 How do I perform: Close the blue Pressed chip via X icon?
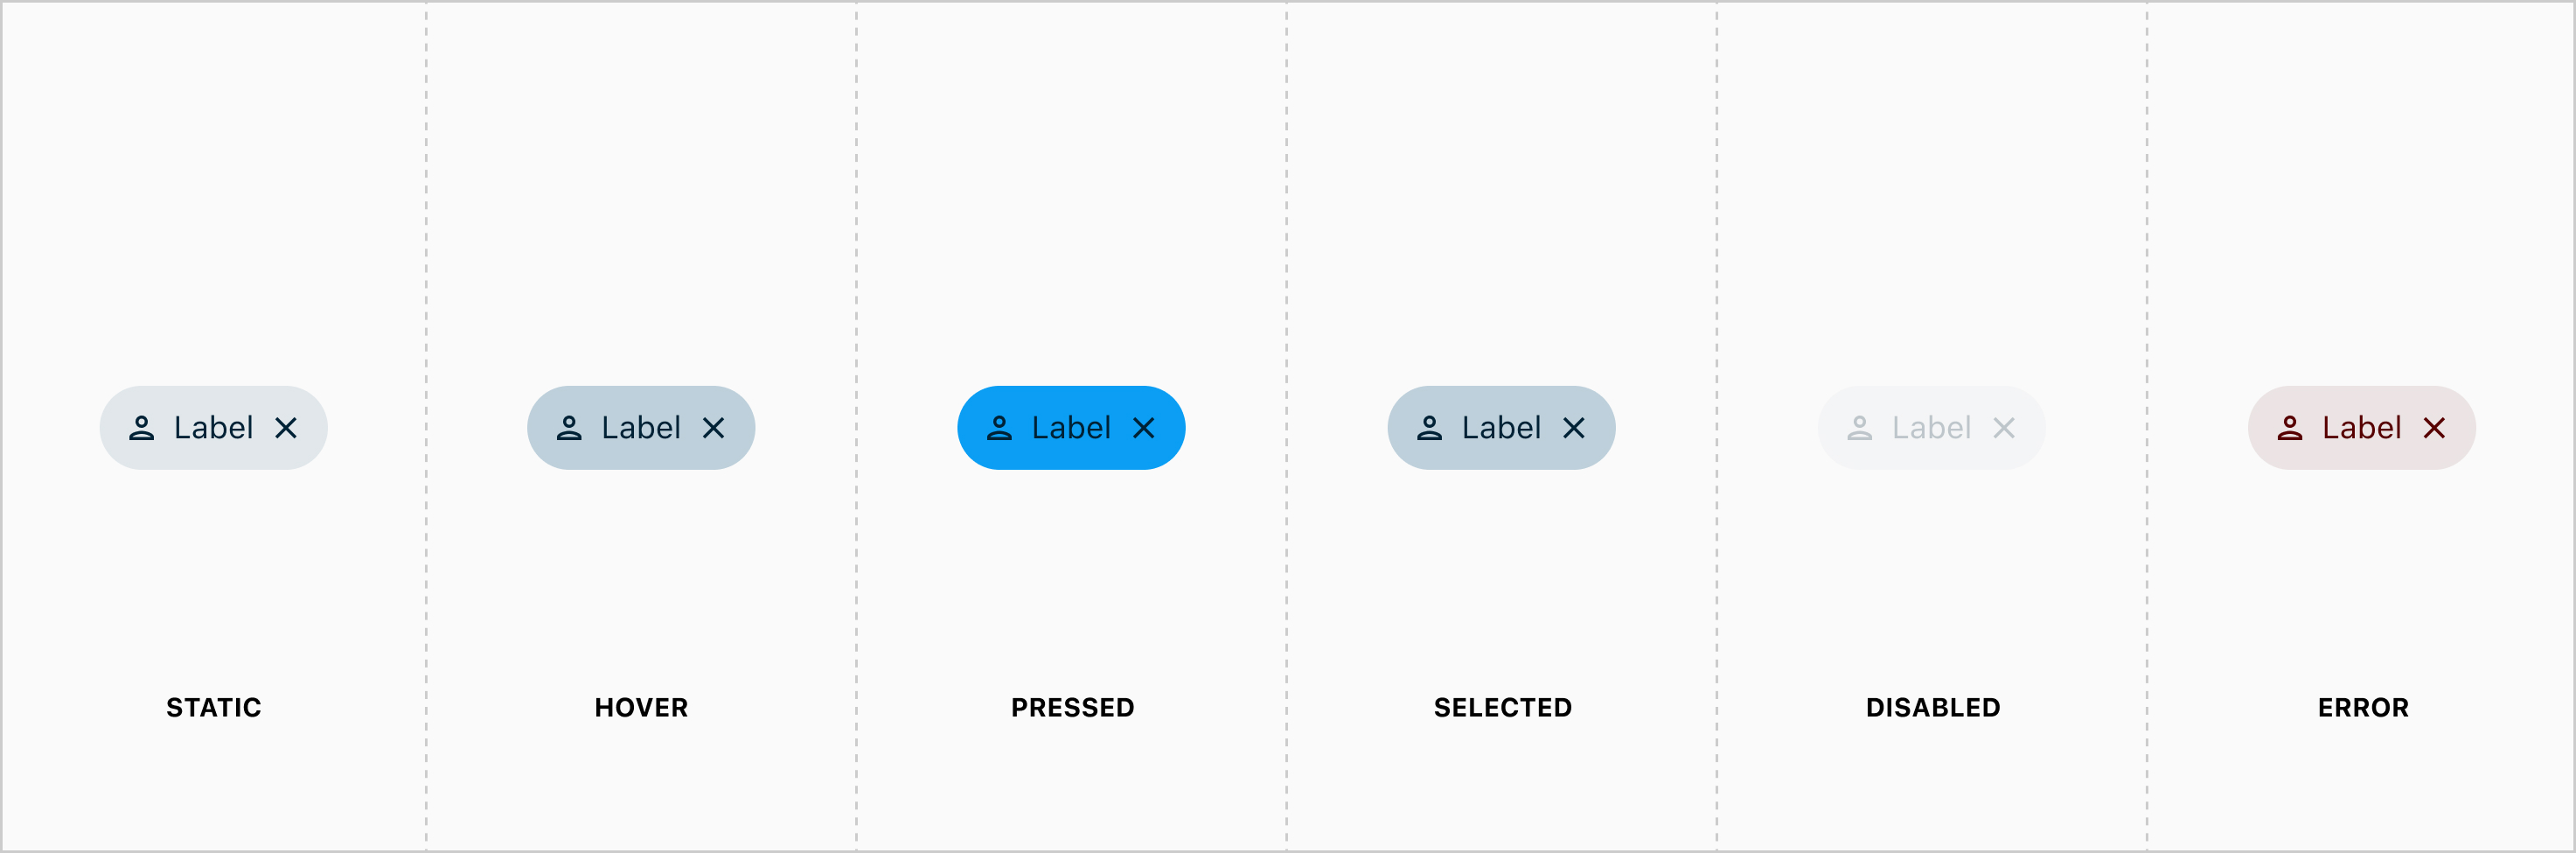point(1143,428)
